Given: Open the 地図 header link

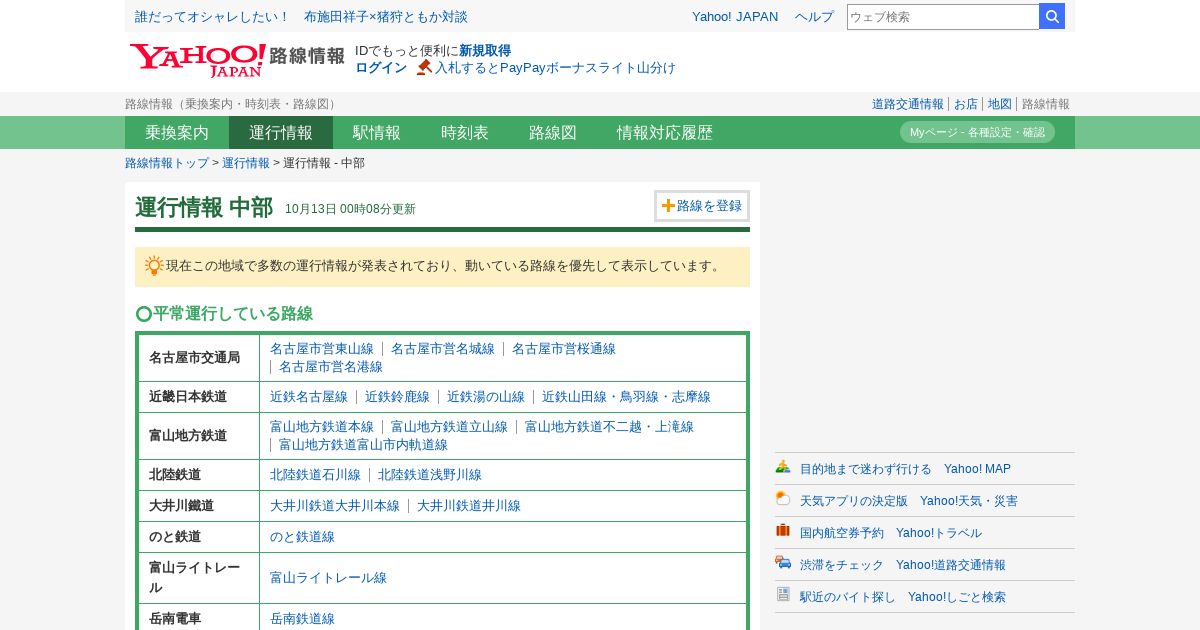Looking at the screenshot, I should pyautogui.click(x=1000, y=104).
